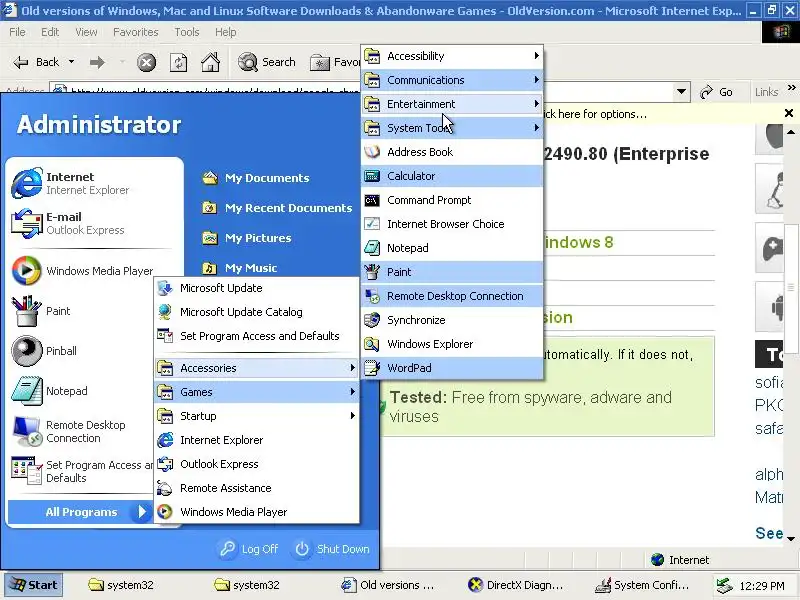The width and height of the screenshot is (800, 600).
Task: Launch Notepad from the Start menu's left column
Action: [x=82, y=391]
